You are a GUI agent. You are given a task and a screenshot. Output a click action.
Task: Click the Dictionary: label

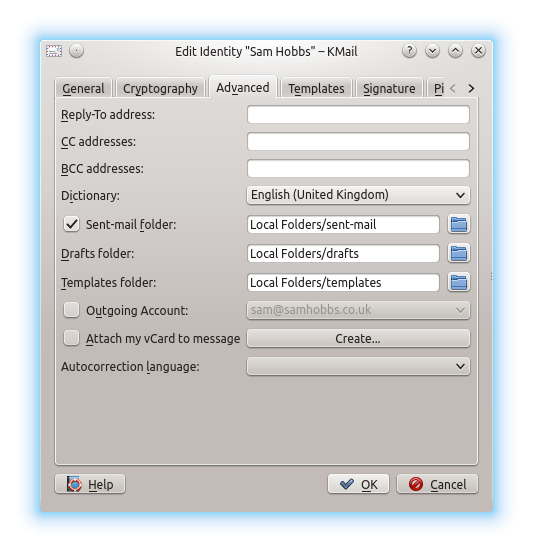(x=90, y=195)
